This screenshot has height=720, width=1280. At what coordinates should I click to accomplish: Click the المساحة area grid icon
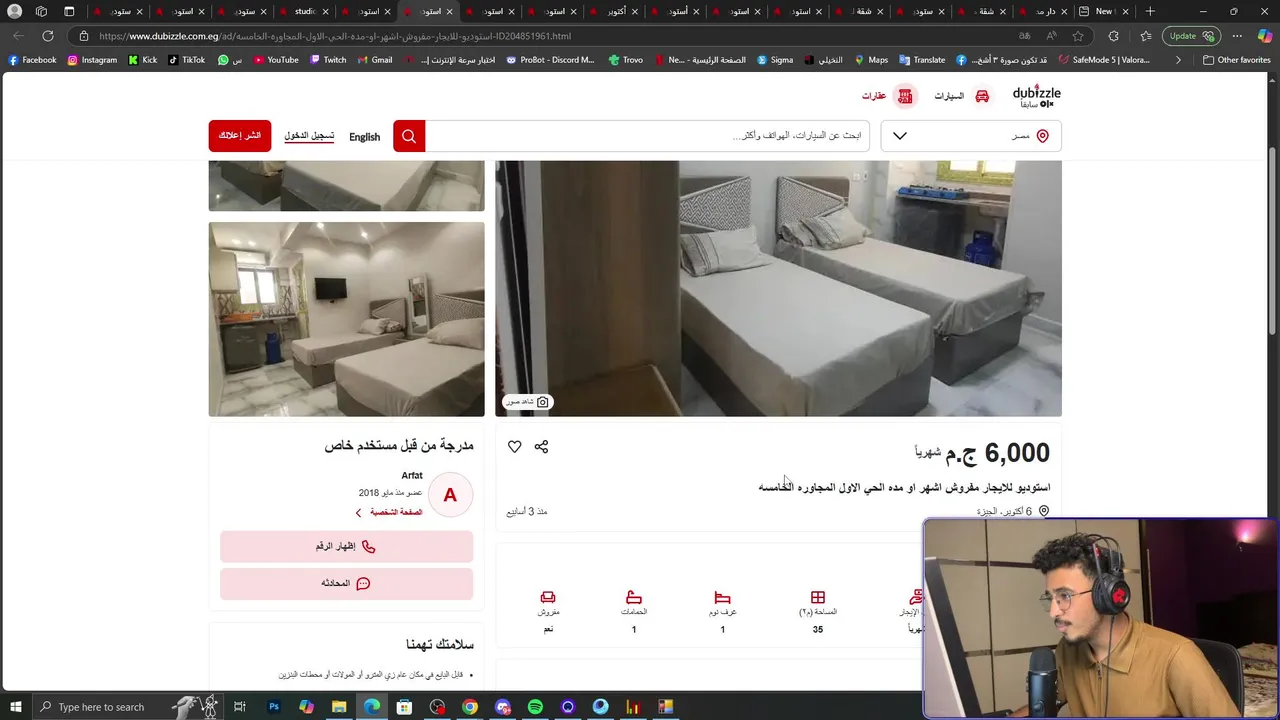[x=818, y=597]
